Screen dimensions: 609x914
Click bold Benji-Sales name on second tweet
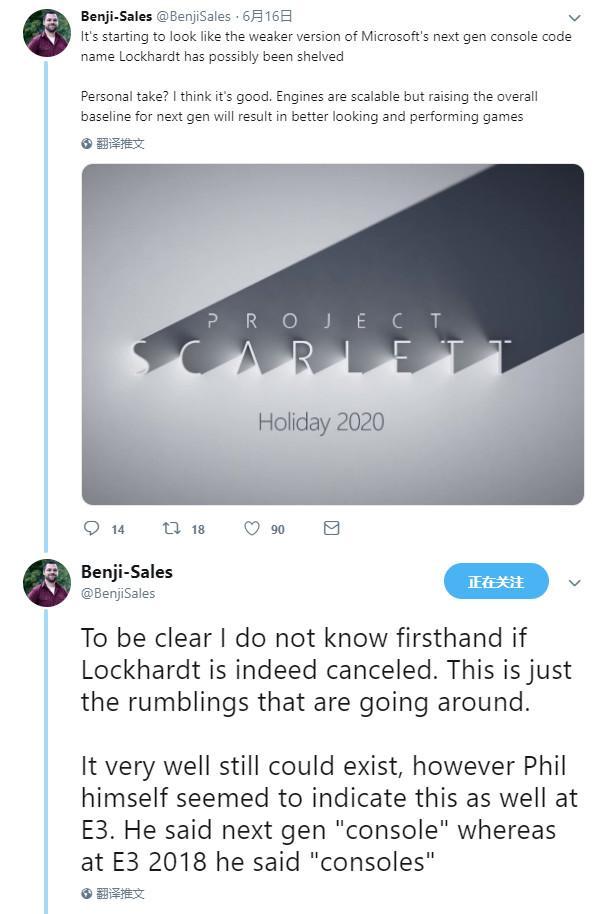click(126, 572)
